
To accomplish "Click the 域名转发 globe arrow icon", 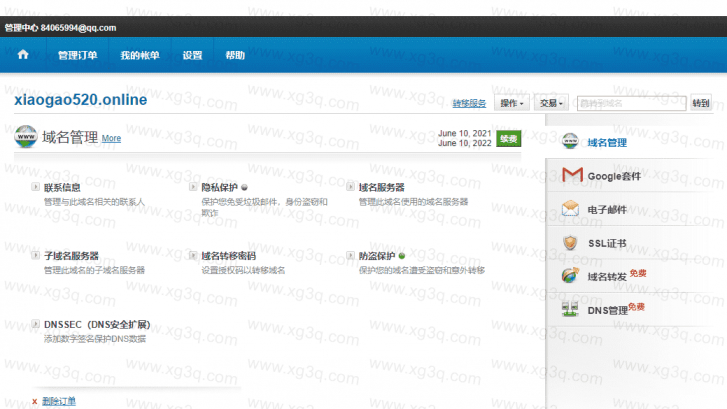I will click(x=570, y=275).
